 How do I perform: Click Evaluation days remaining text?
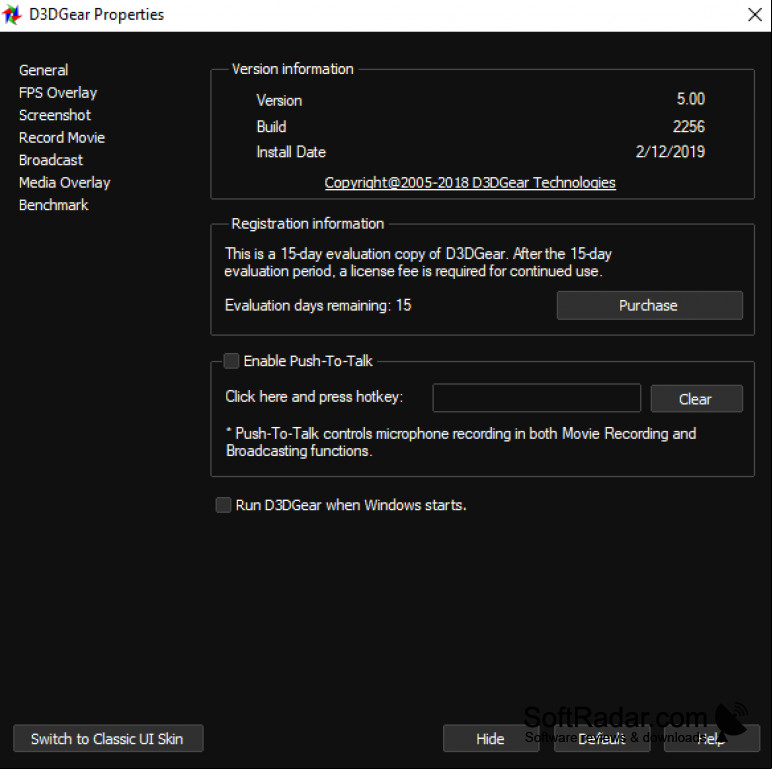(318, 305)
